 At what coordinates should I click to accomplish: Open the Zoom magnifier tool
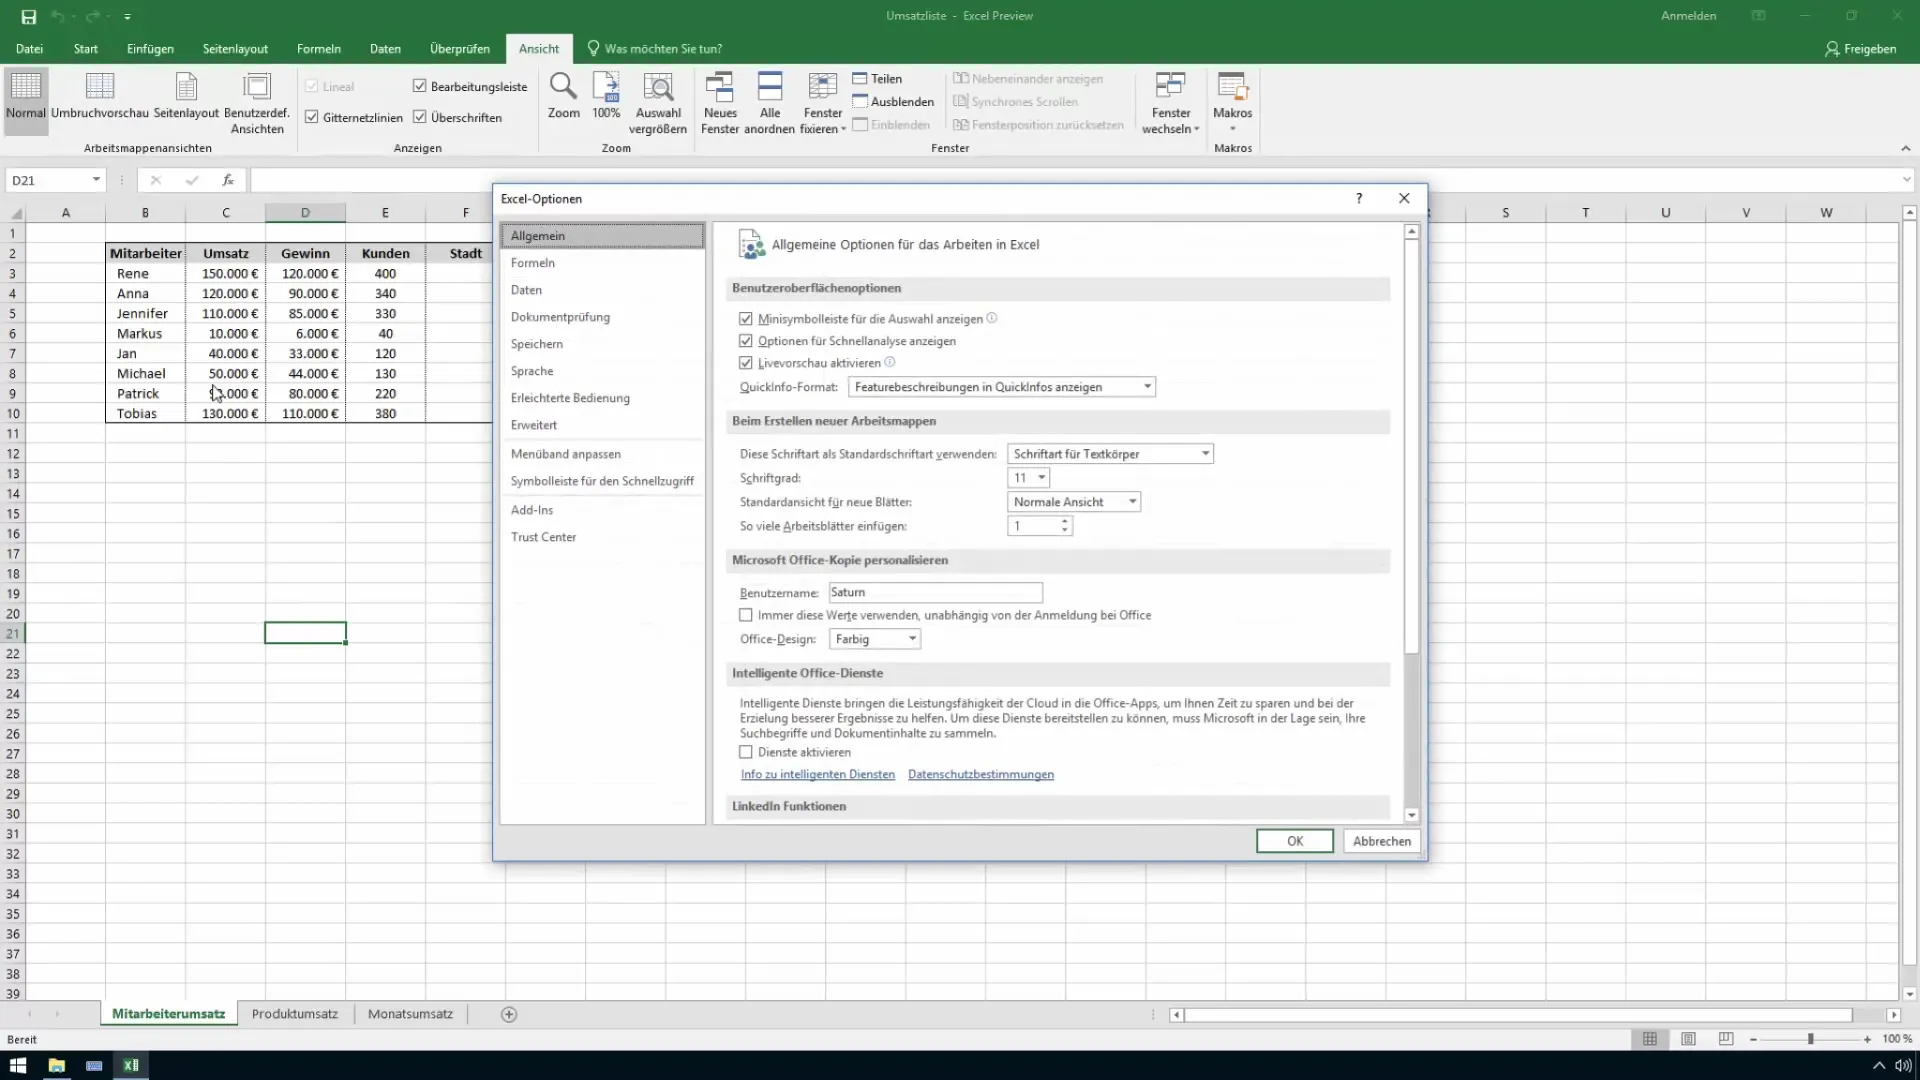point(563,96)
